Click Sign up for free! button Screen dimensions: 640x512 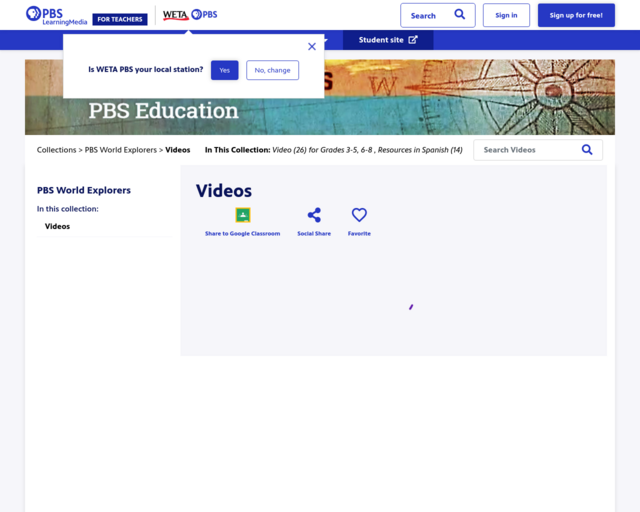(x=576, y=15)
